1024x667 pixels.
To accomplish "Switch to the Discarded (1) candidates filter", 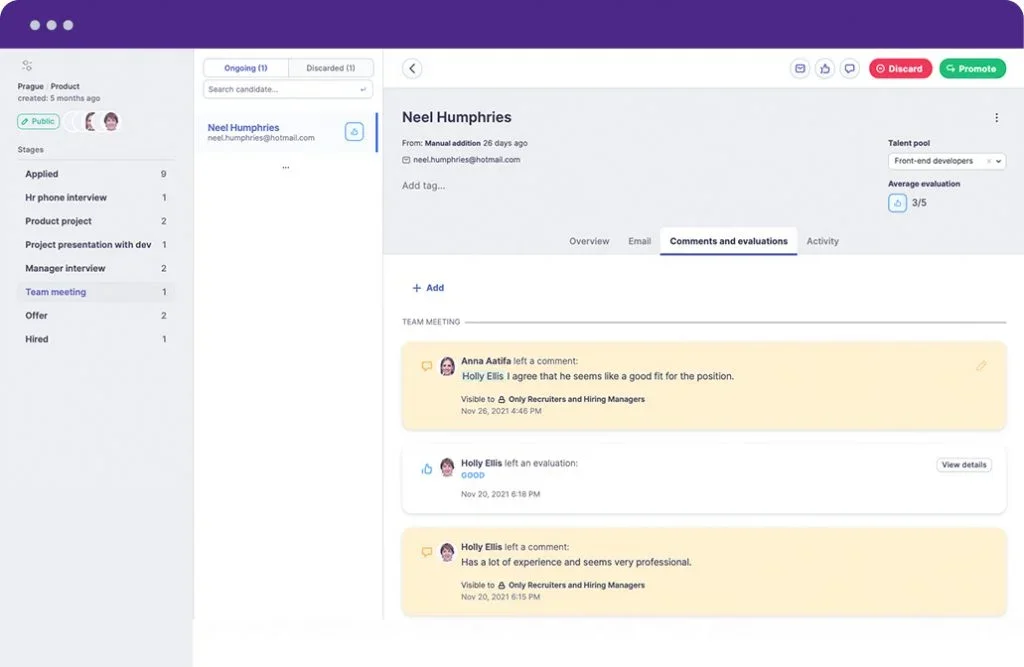I will (x=331, y=68).
